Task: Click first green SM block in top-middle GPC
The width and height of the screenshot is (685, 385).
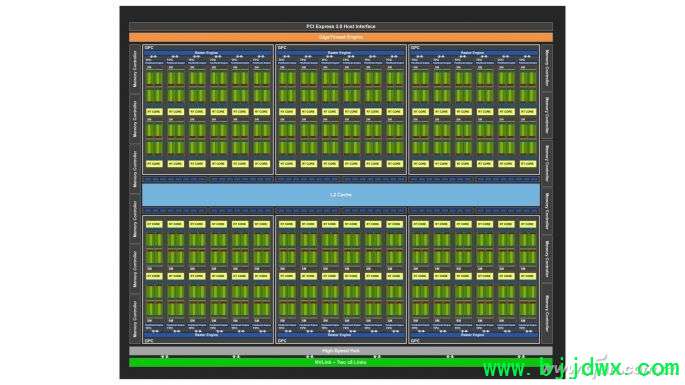Action: pyautogui.click(x=287, y=79)
